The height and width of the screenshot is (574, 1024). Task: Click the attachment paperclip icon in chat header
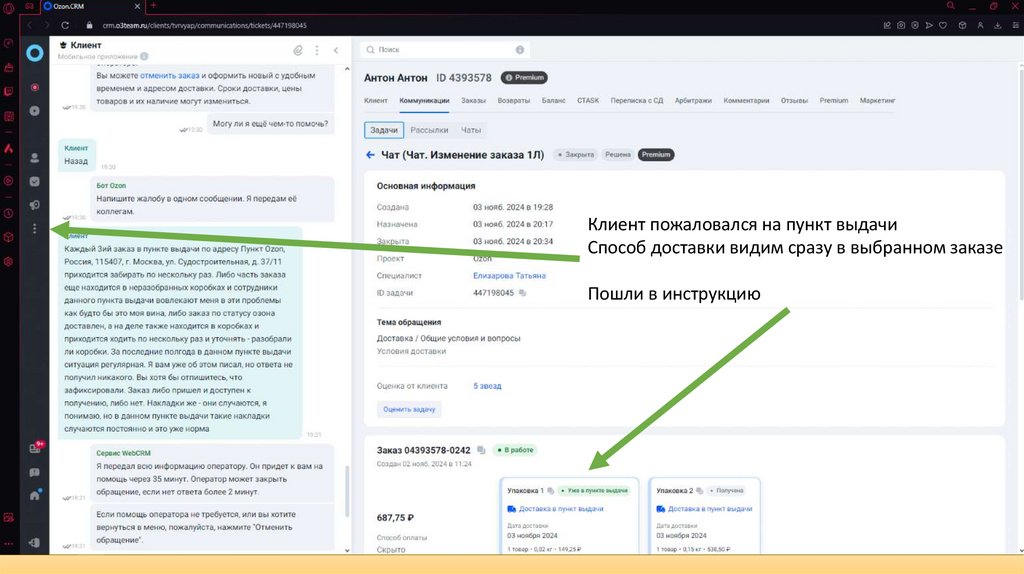[x=298, y=50]
